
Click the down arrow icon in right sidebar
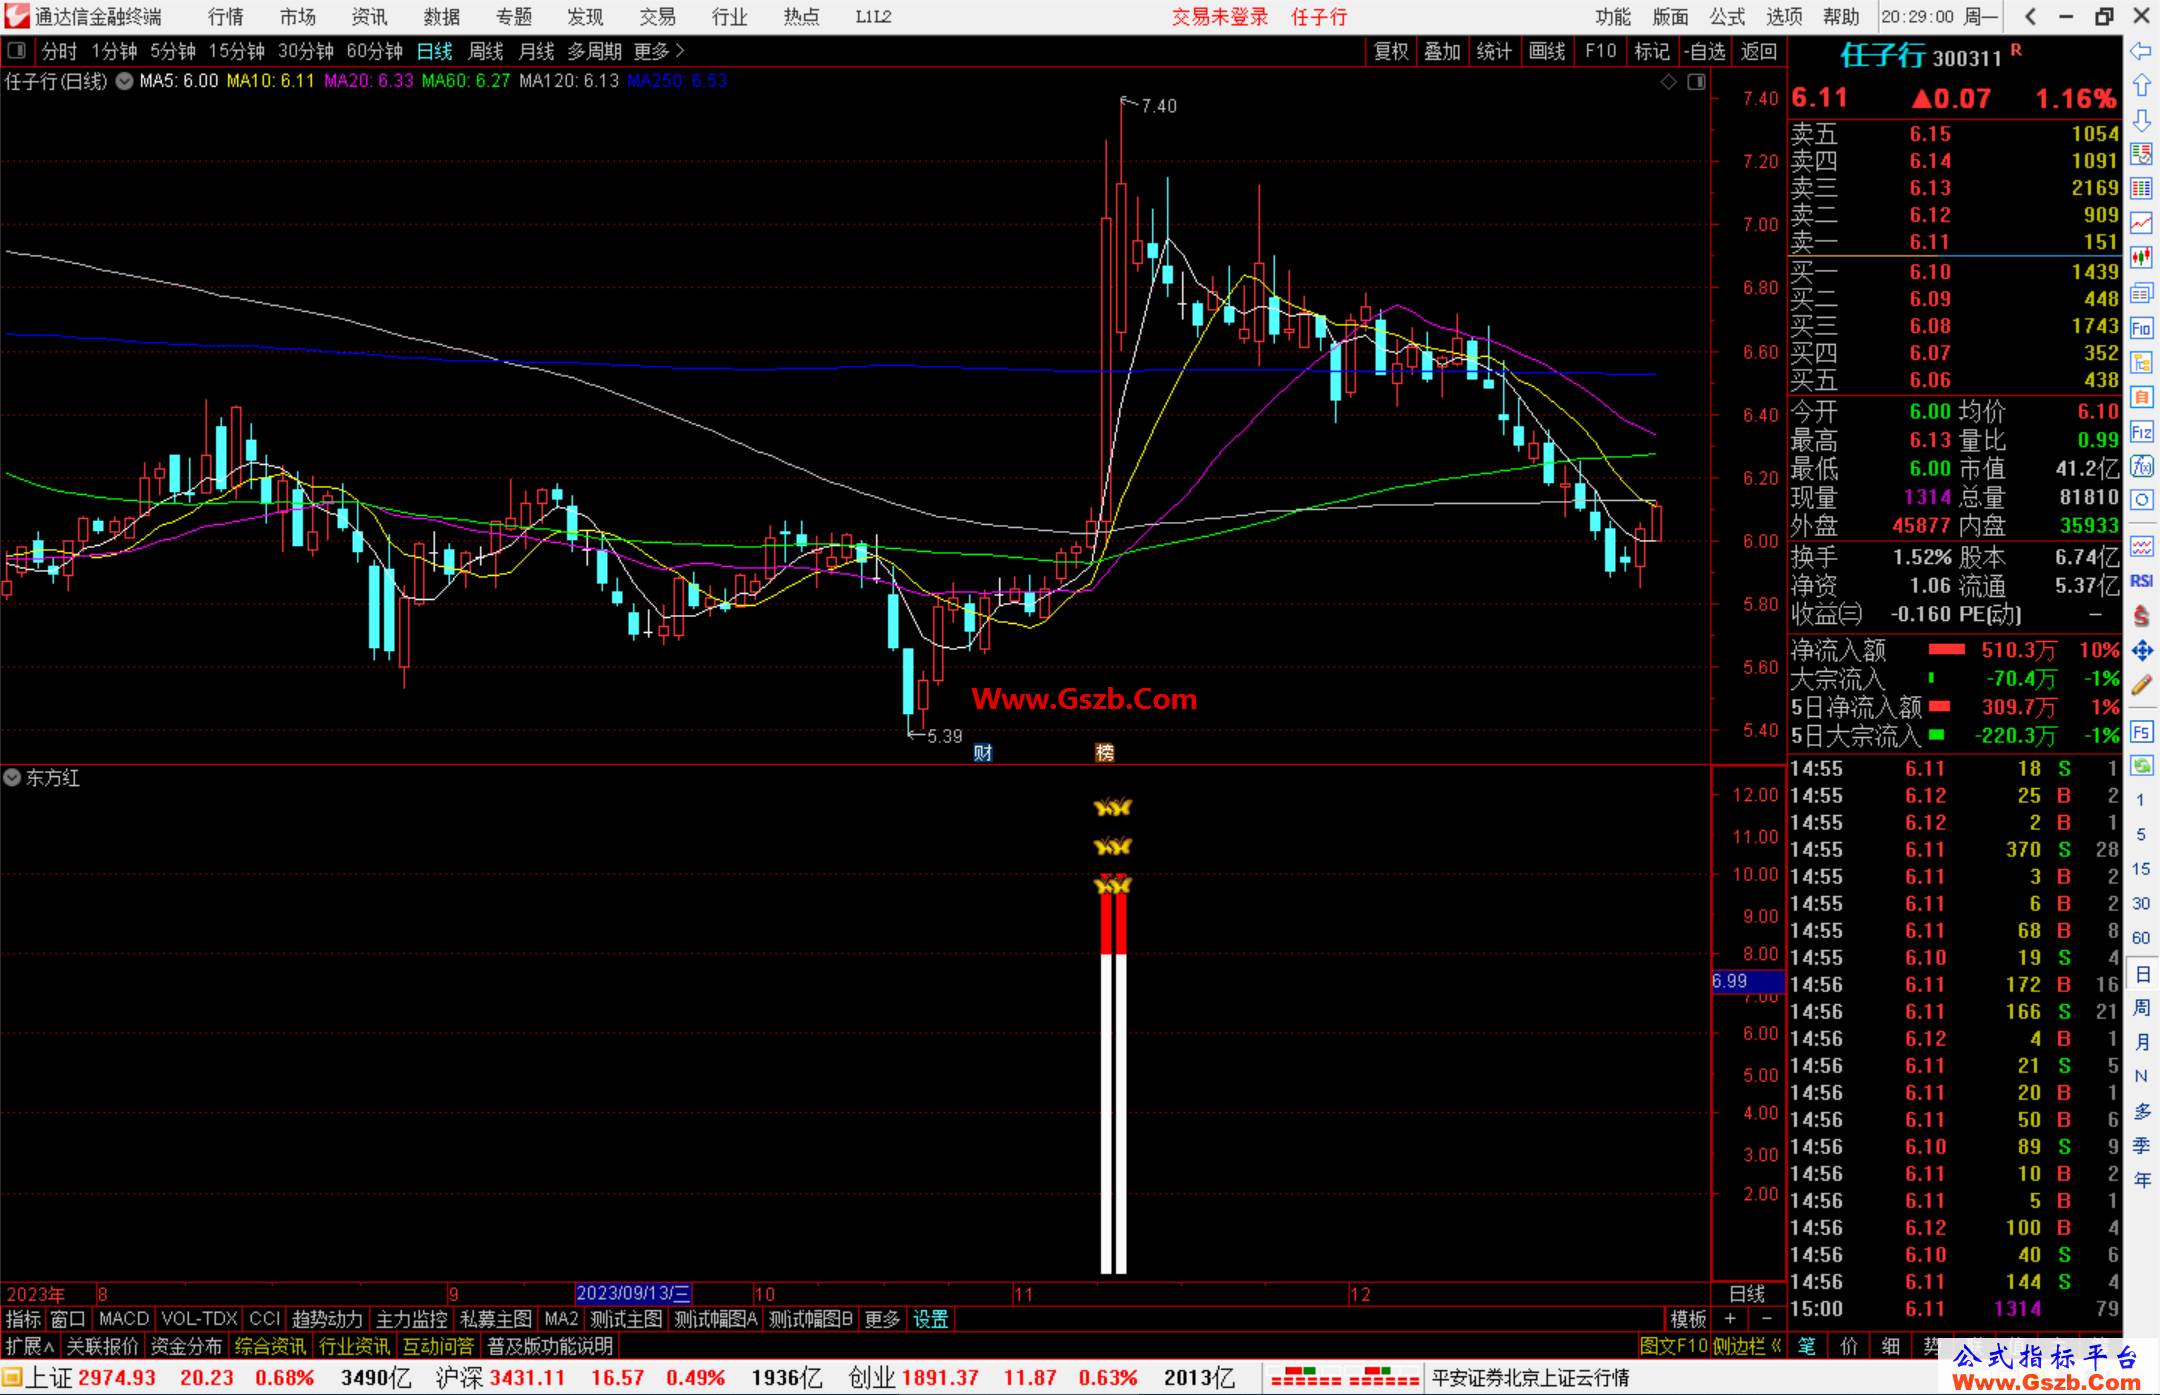click(x=2141, y=120)
